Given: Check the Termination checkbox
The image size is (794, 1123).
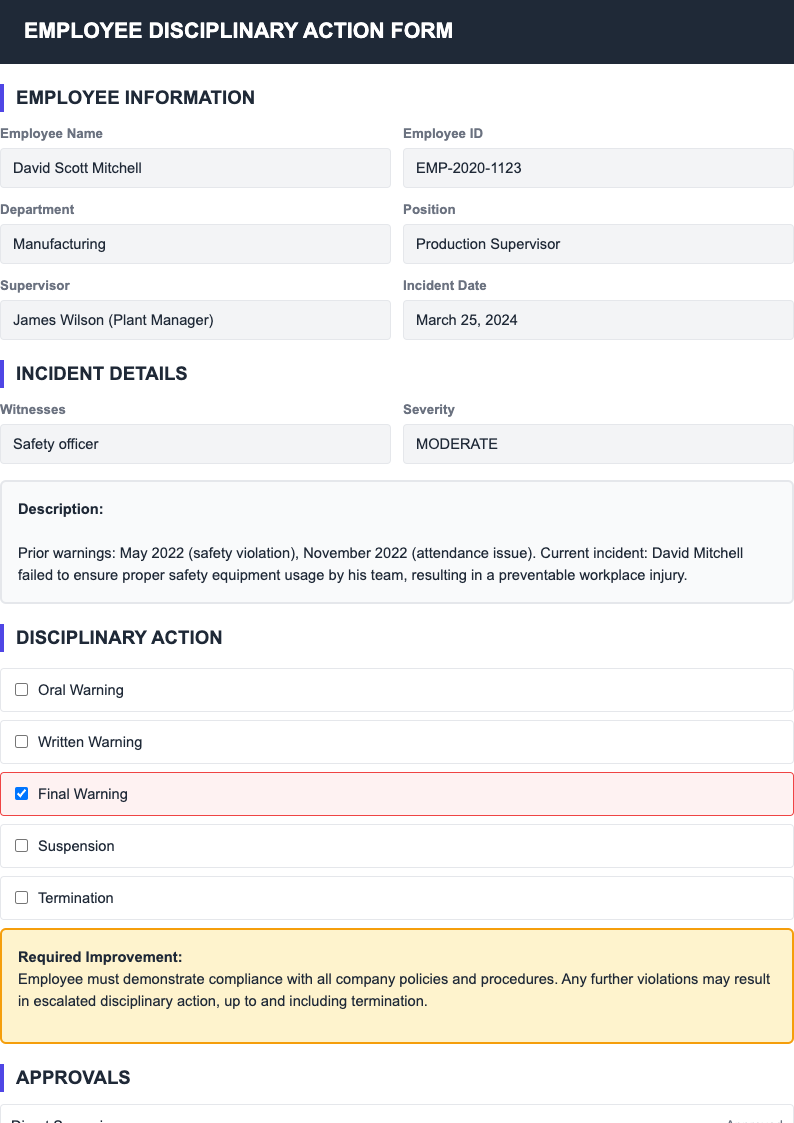Looking at the screenshot, I should 21,897.
